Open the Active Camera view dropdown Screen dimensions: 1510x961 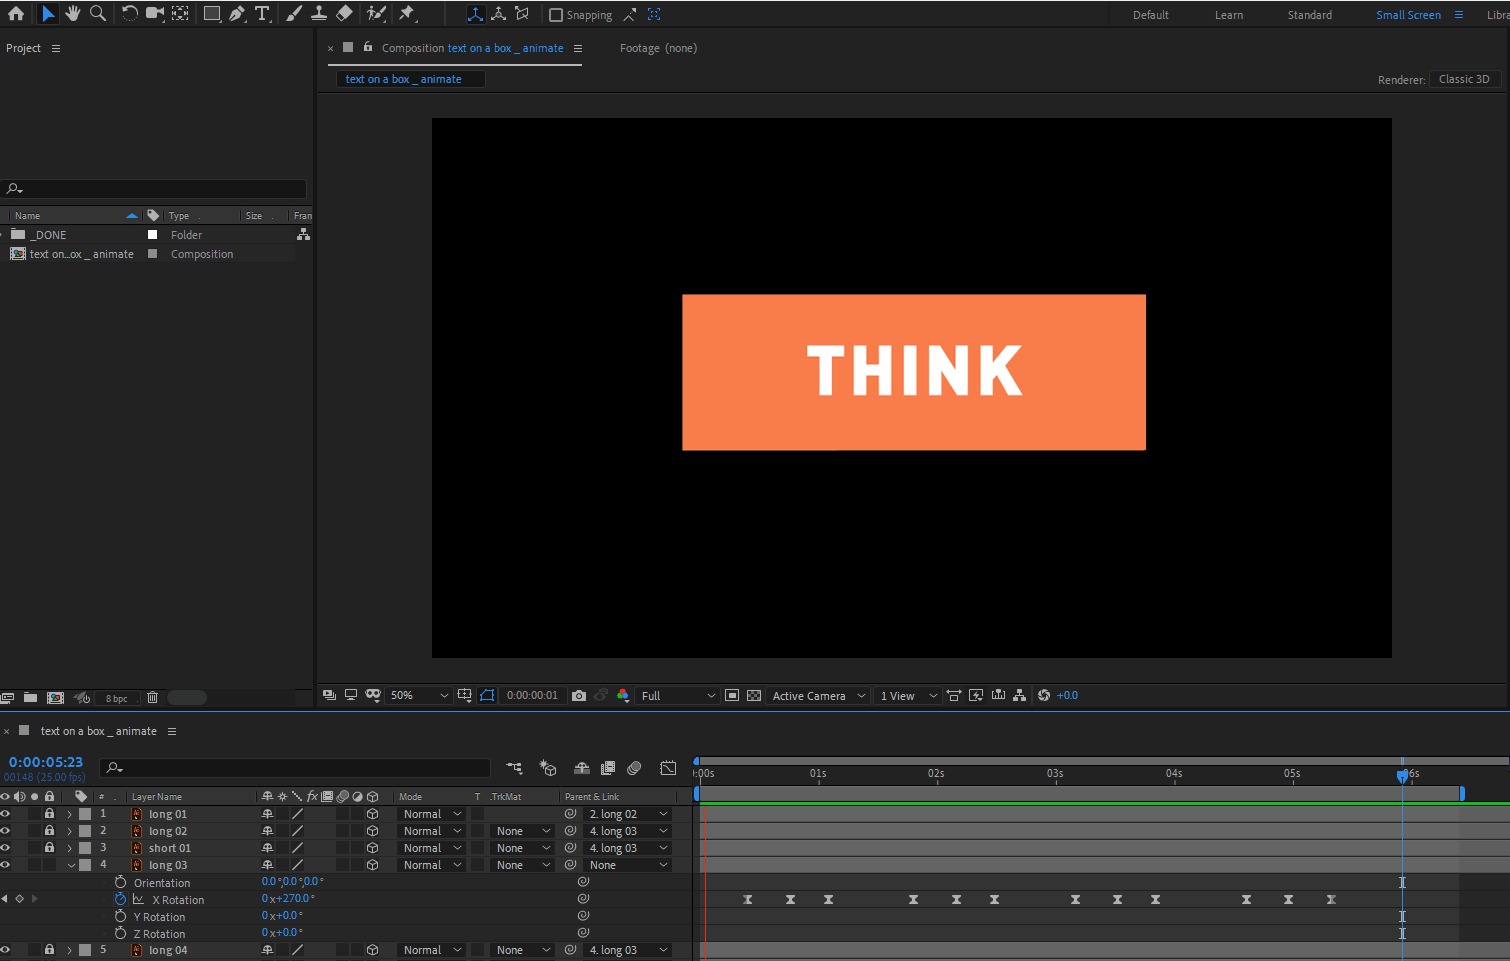point(819,696)
